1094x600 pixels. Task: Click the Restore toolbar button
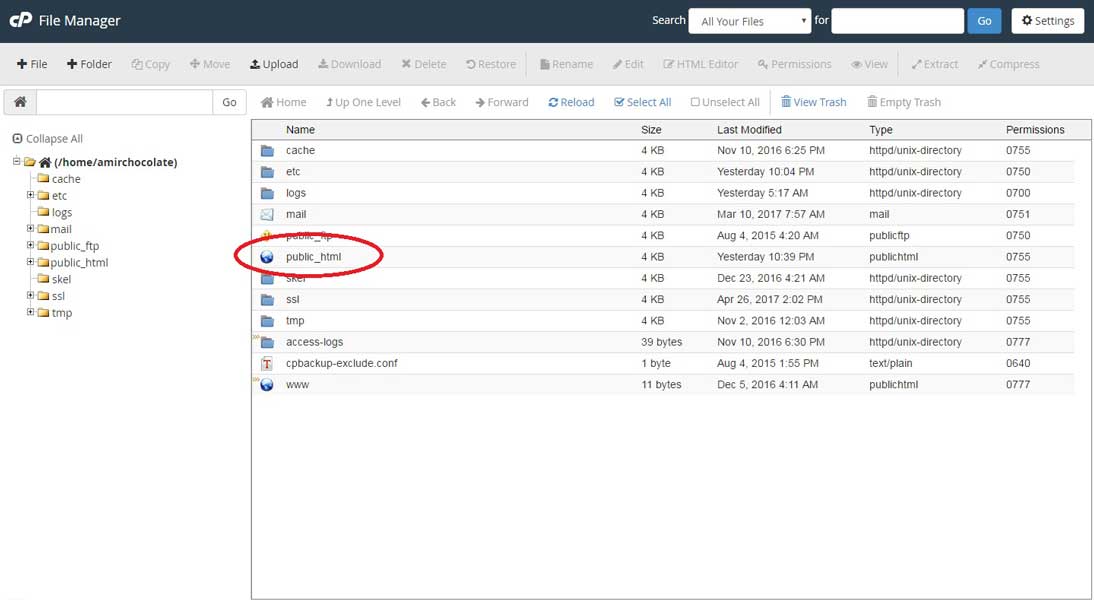pyautogui.click(x=491, y=64)
